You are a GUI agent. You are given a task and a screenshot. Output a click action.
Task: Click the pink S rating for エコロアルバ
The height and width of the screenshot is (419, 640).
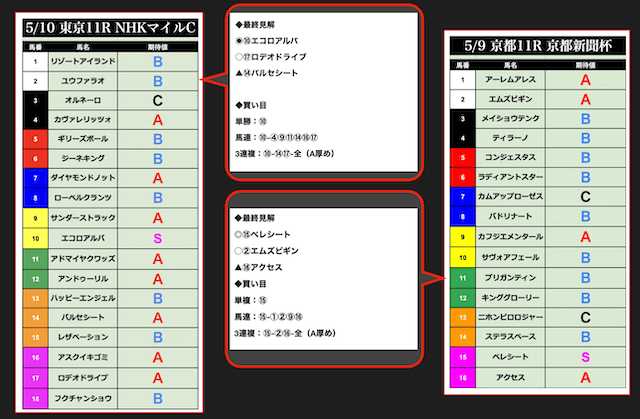point(158,239)
